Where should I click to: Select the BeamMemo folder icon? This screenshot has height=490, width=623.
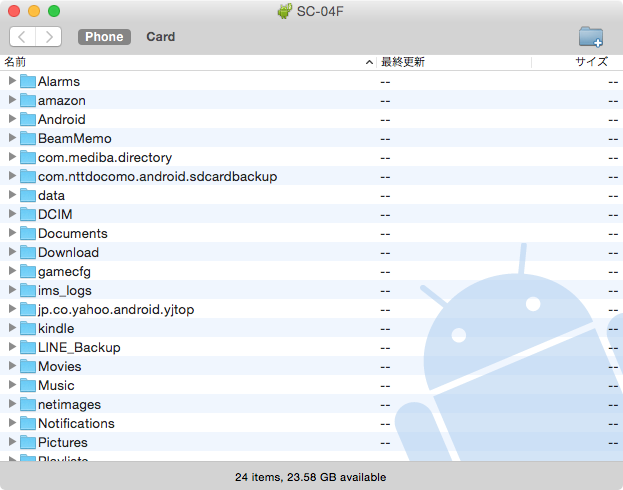[x=28, y=138]
